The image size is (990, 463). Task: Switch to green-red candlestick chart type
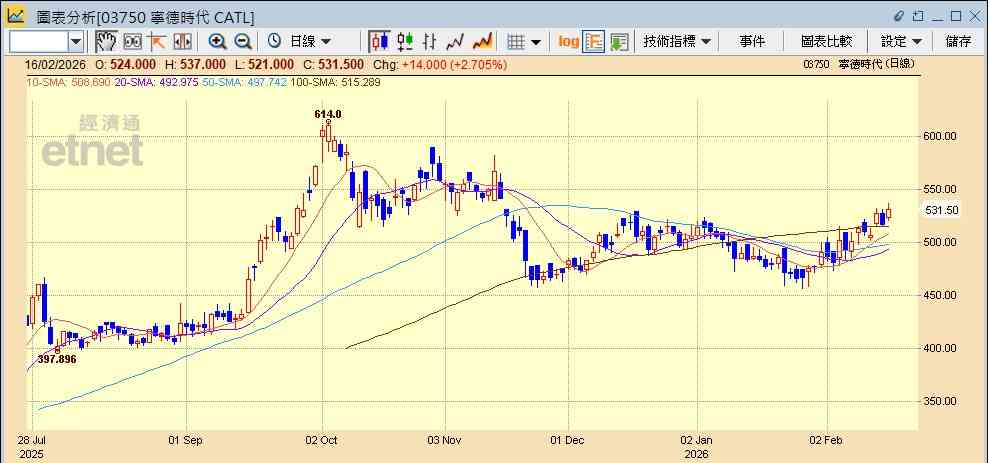coord(405,42)
